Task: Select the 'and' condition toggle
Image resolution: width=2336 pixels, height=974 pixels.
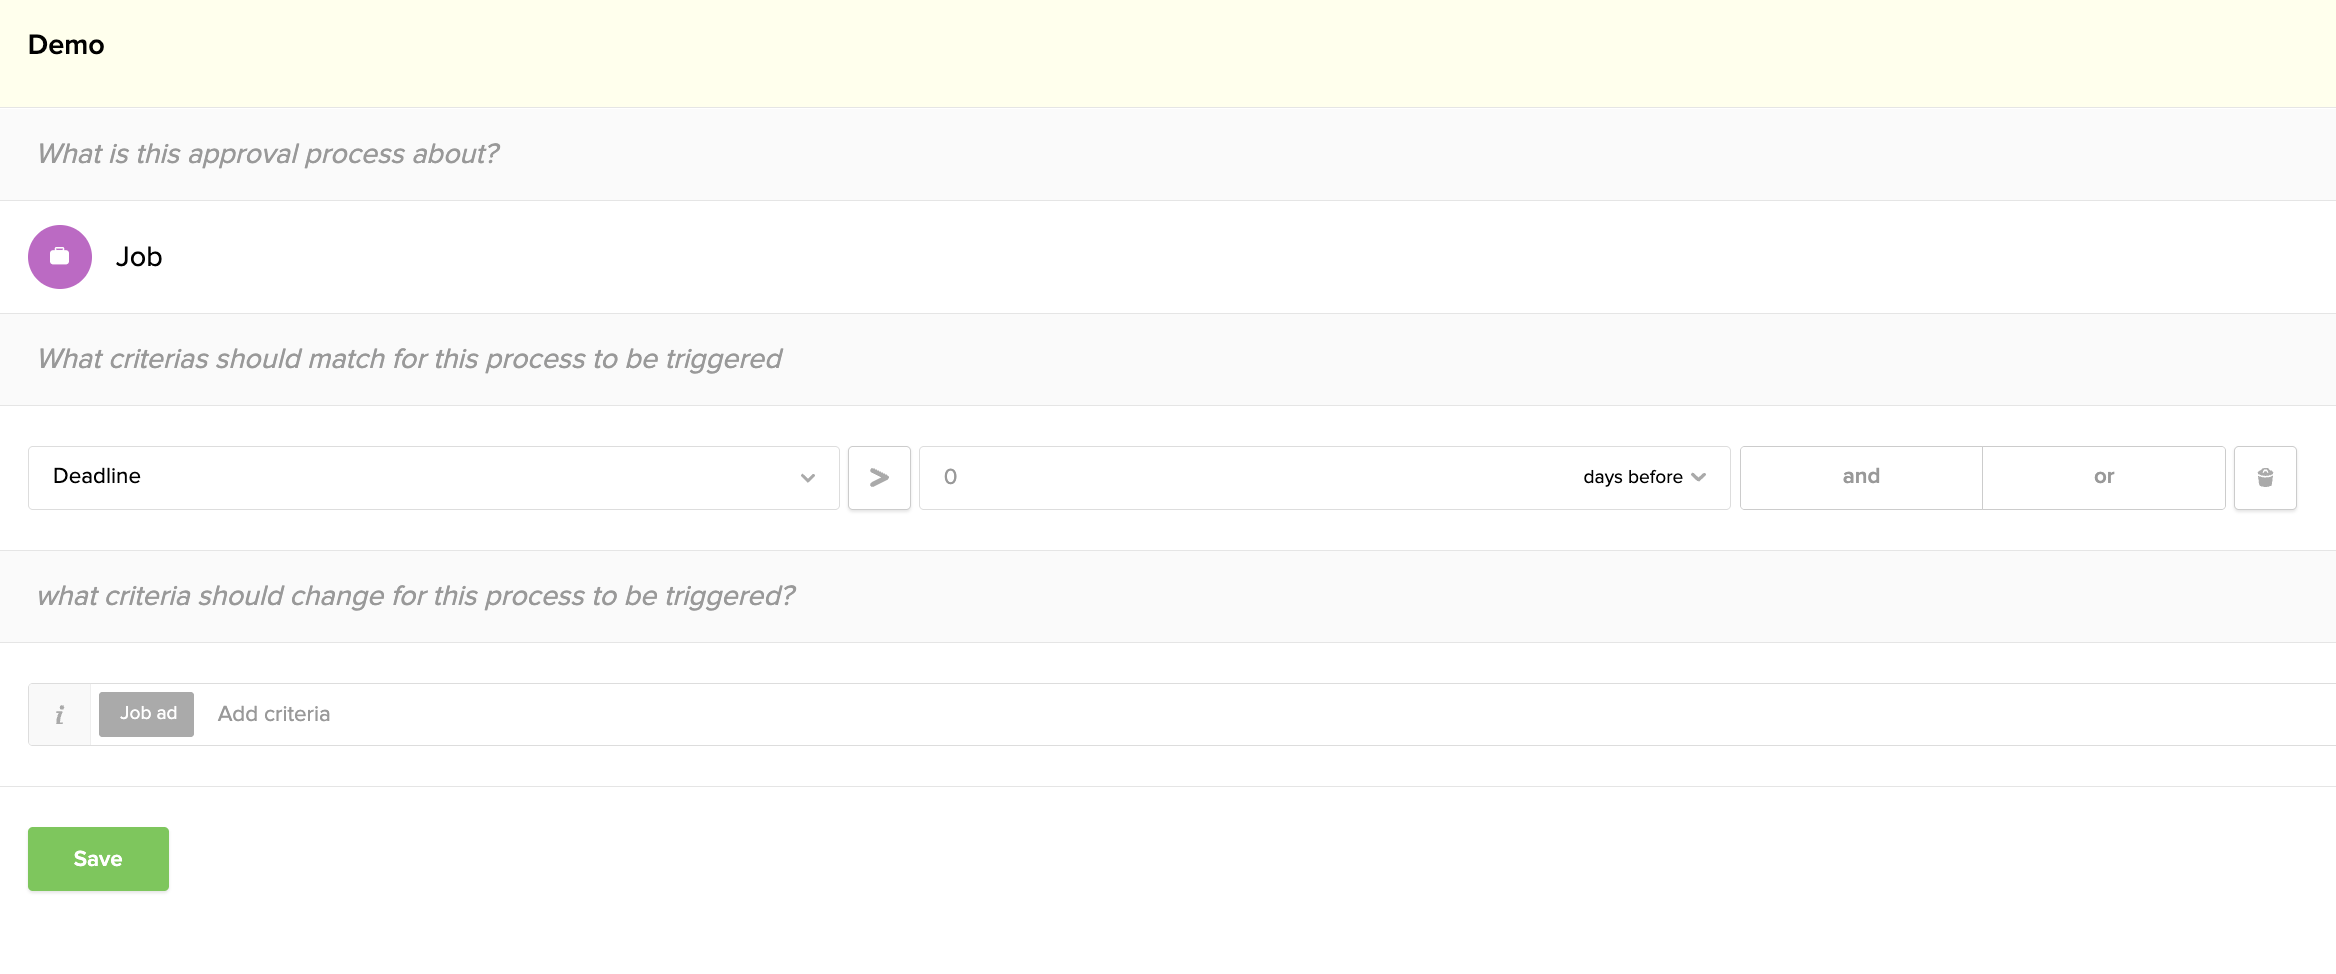Action: coord(1861,478)
